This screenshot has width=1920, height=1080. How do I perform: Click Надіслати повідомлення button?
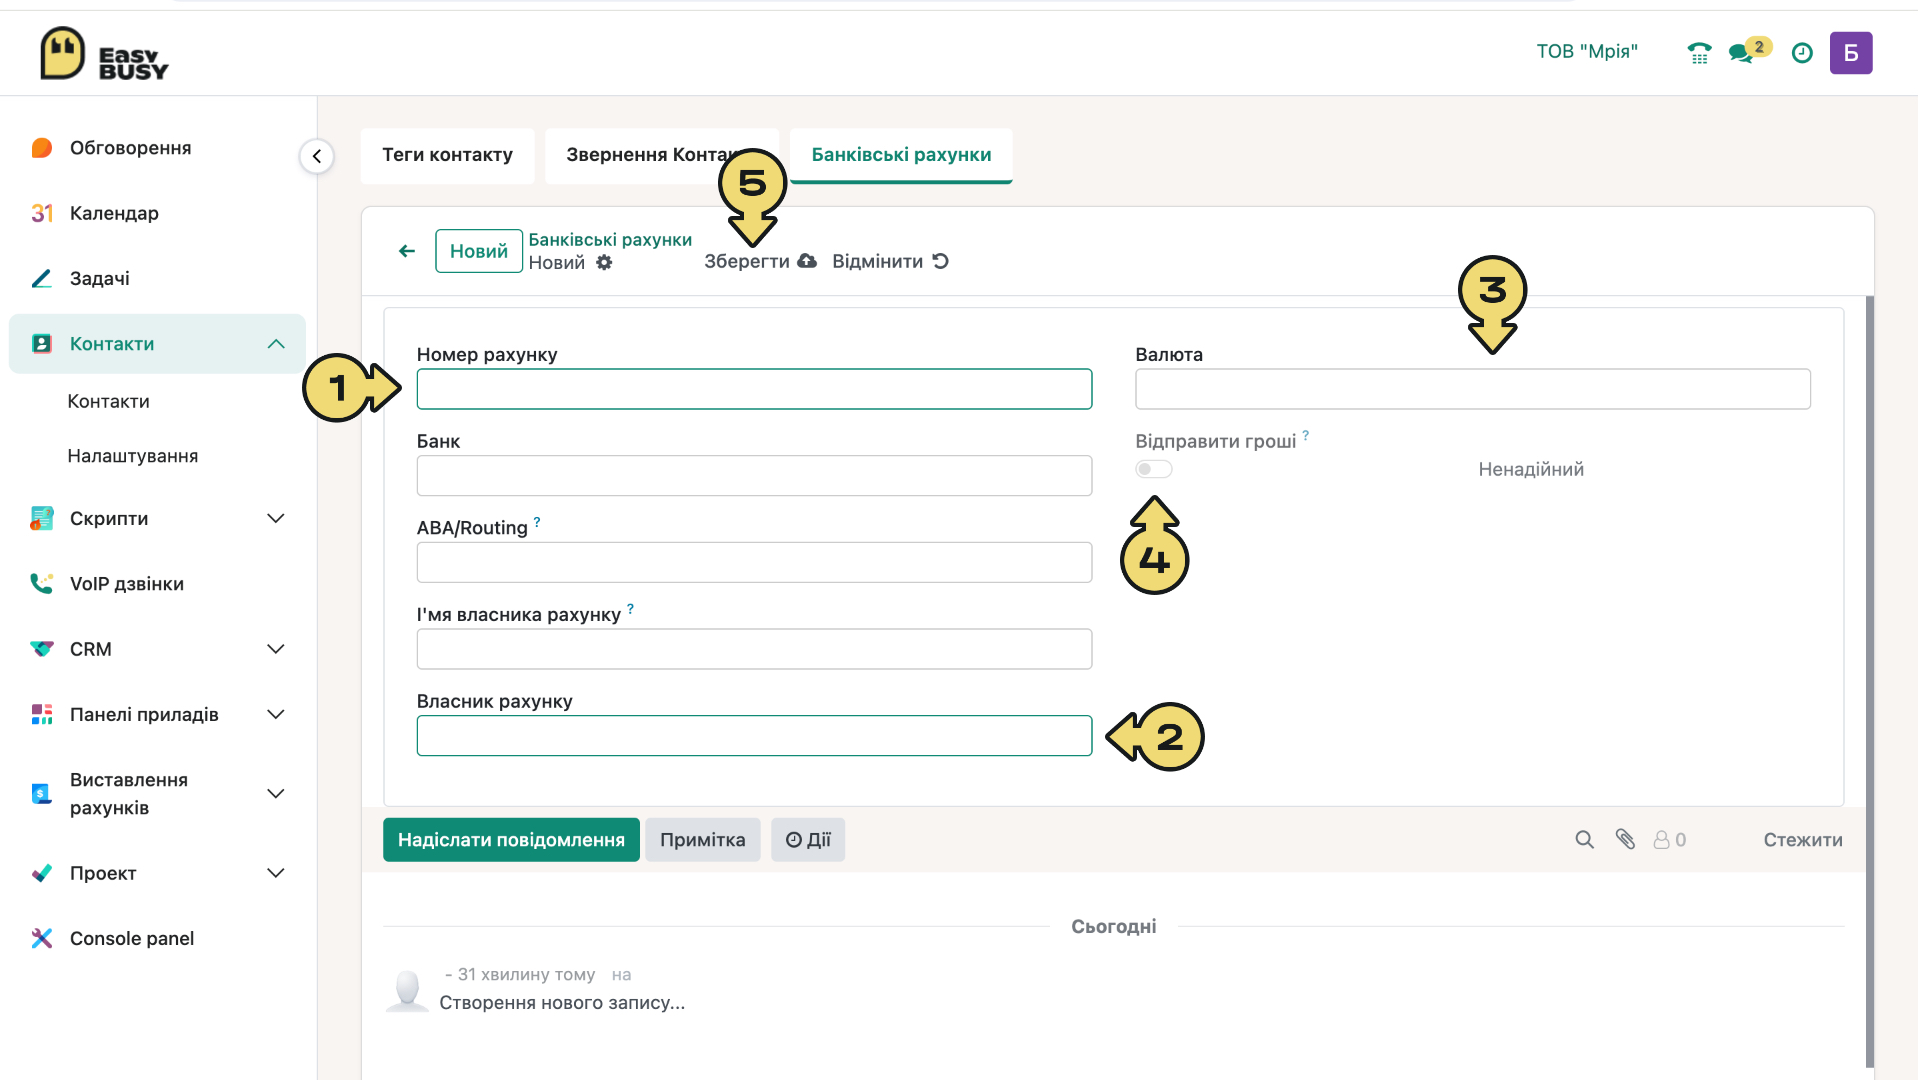click(511, 840)
